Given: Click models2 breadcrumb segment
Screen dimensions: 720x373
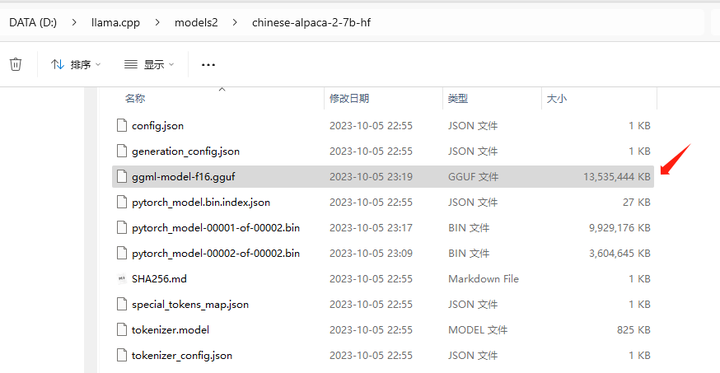Looking at the screenshot, I should [196, 22].
